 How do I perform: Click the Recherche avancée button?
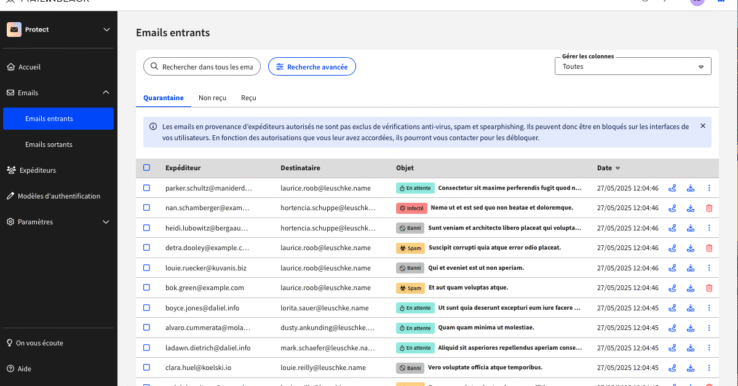click(x=312, y=67)
